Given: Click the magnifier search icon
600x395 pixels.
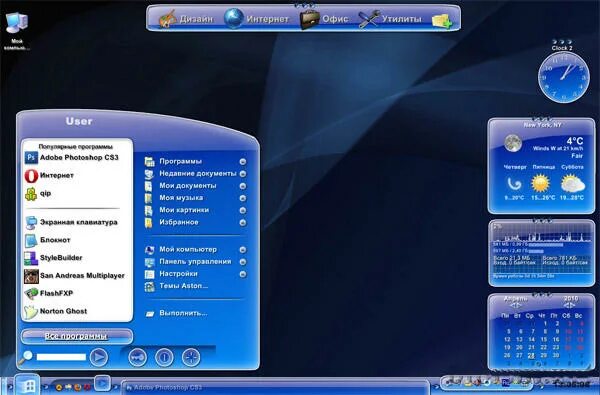Looking at the screenshot, I should 26,357.
